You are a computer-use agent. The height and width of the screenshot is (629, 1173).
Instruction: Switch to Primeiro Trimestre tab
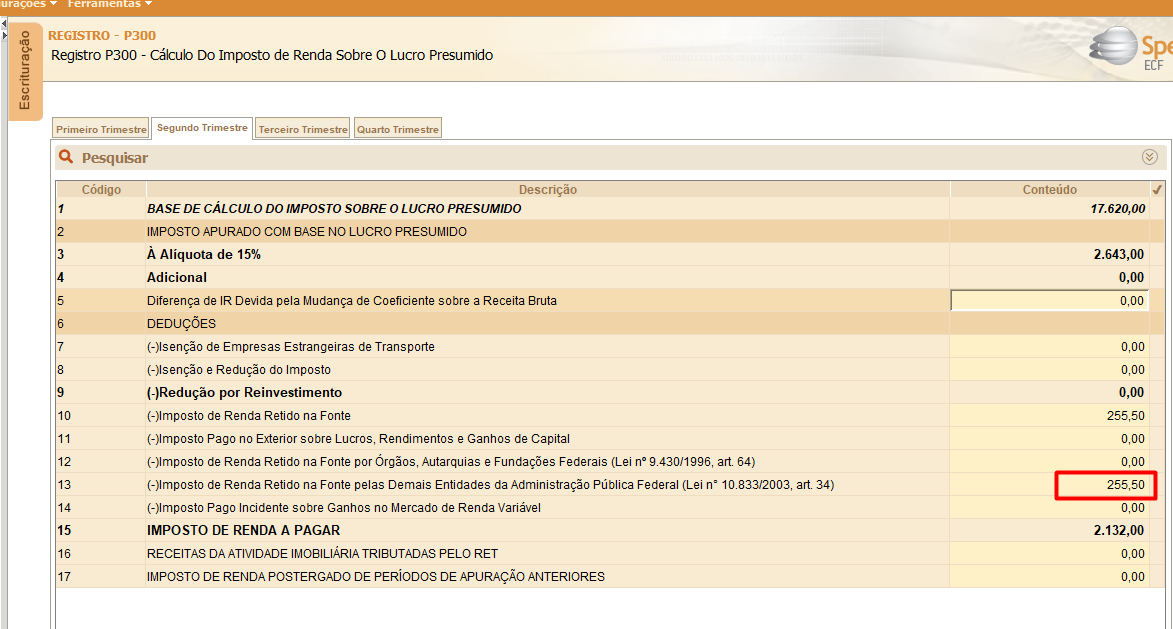coord(101,129)
